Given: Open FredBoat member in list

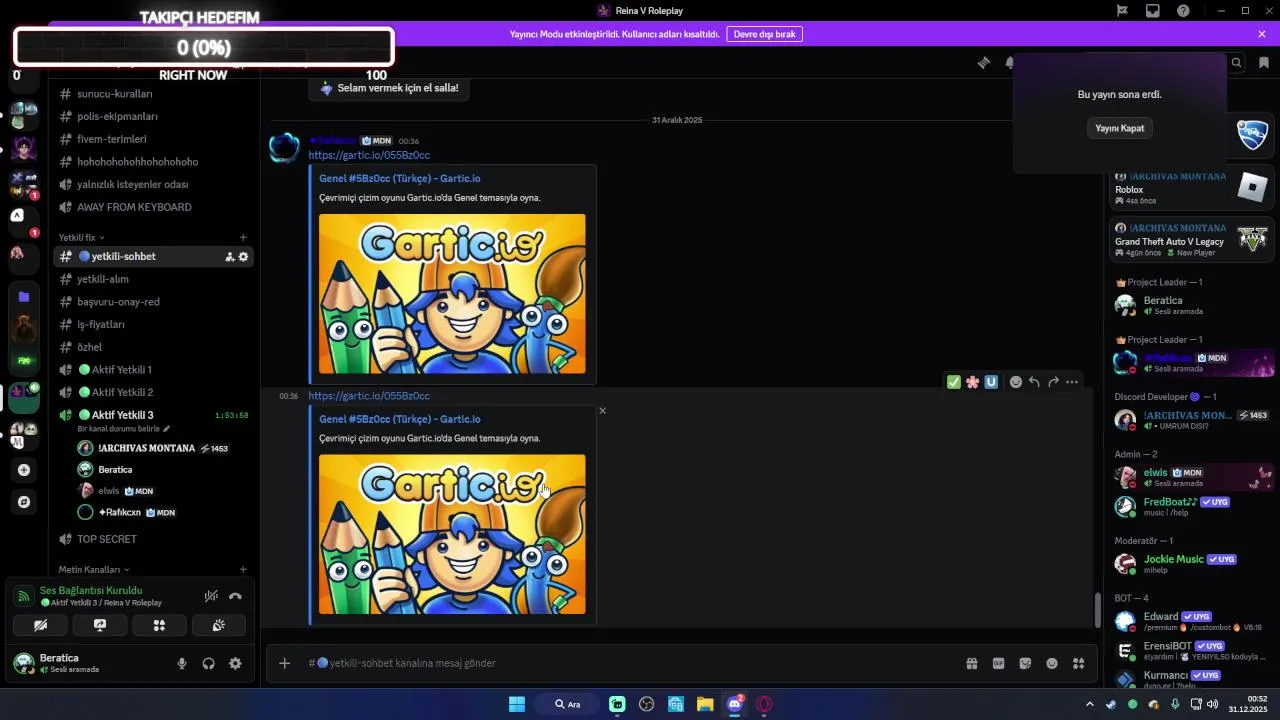Looking at the screenshot, I should pyautogui.click(x=1192, y=507).
